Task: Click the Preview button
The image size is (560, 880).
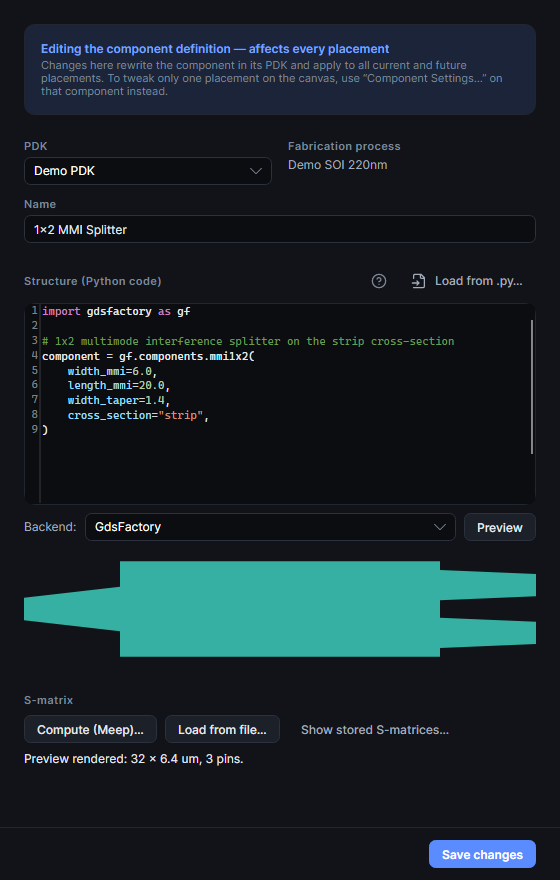Action: click(x=499, y=527)
